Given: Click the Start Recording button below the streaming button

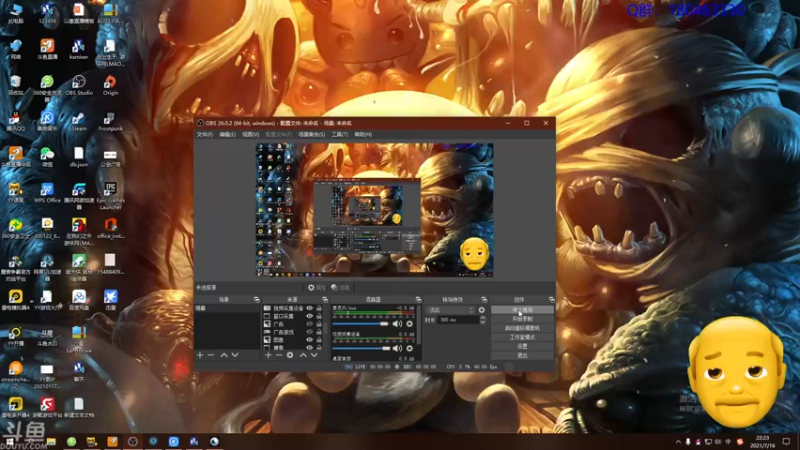Looking at the screenshot, I should [522, 319].
